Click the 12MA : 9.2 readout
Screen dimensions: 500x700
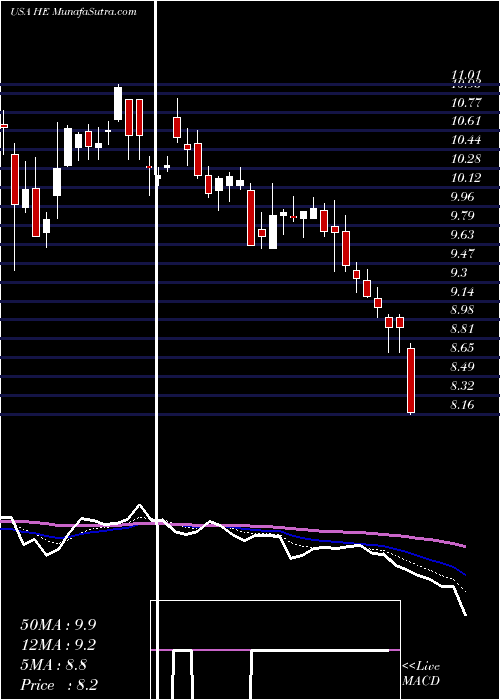coord(58,645)
